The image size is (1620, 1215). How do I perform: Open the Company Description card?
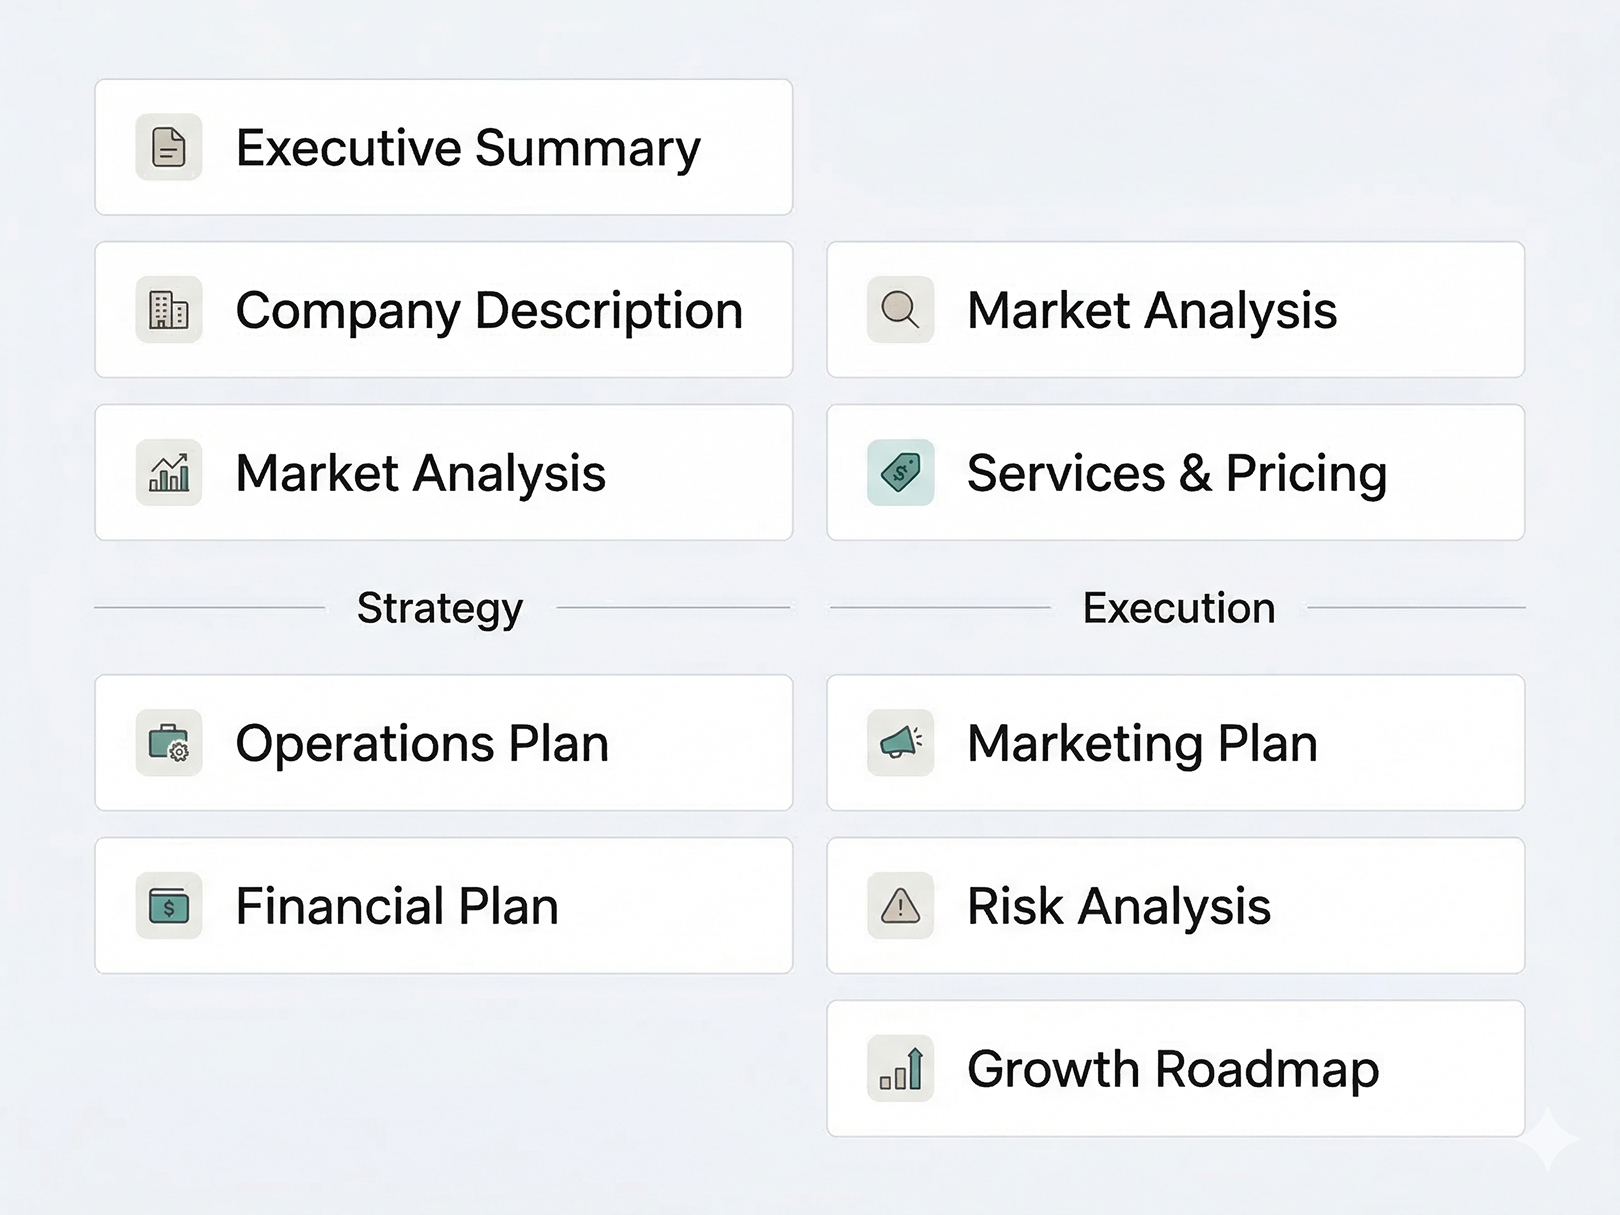[x=443, y=310]
